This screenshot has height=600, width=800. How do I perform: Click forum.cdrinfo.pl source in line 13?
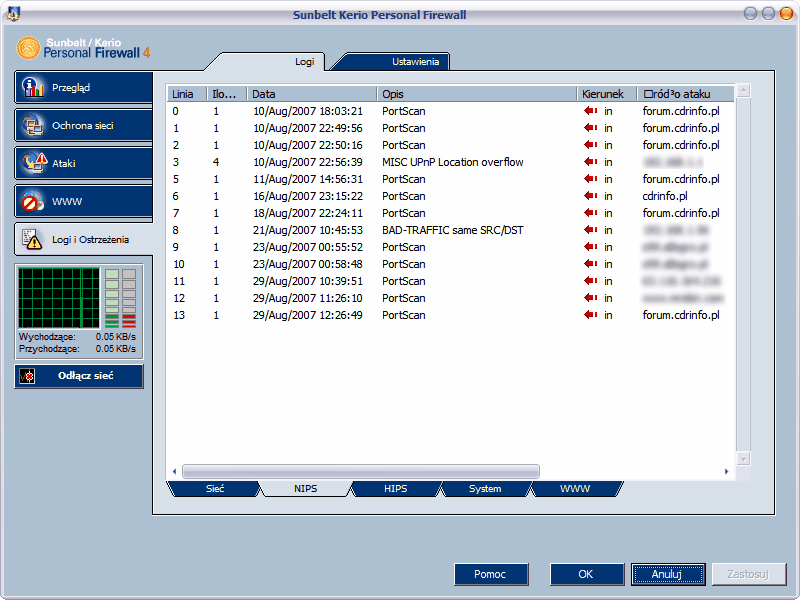(x=681, y=315)
